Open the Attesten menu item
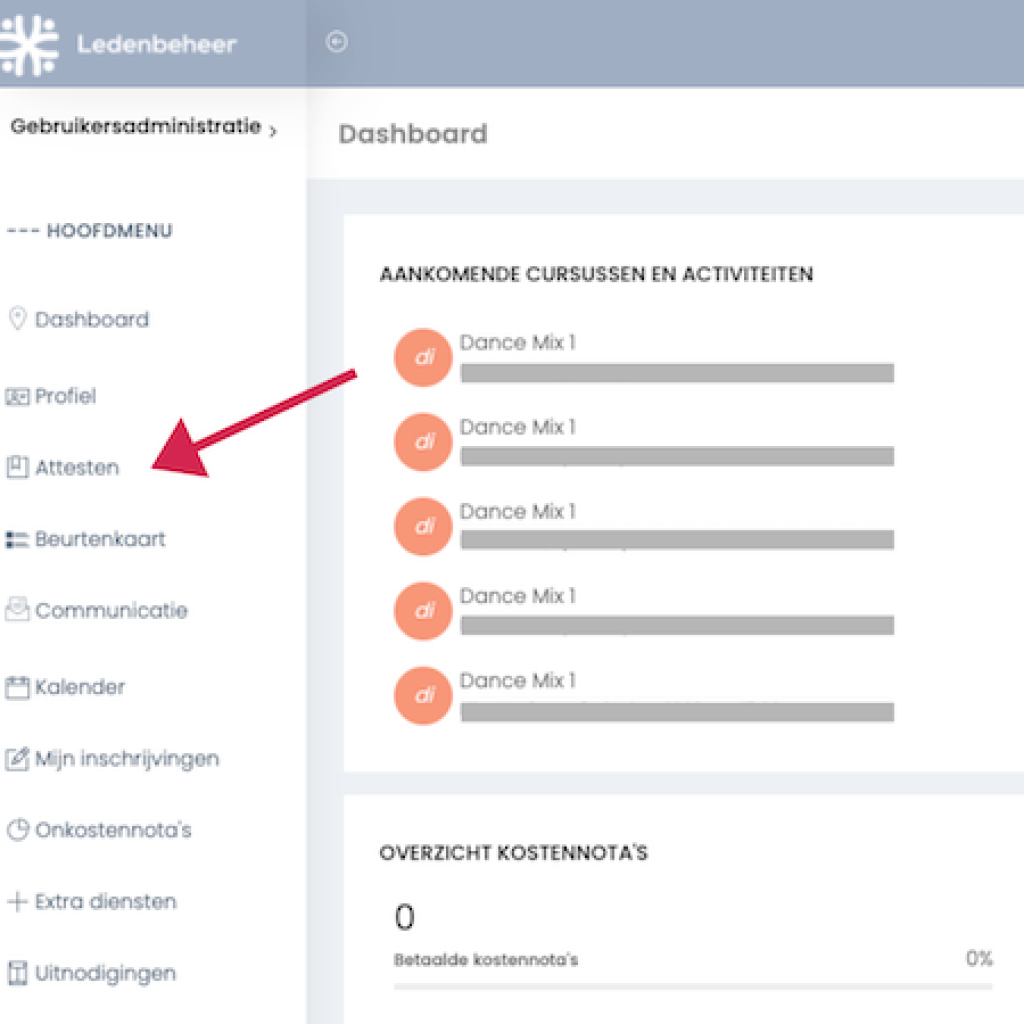This screenshot has width=1024, height=1024. [x=77, y=468]
